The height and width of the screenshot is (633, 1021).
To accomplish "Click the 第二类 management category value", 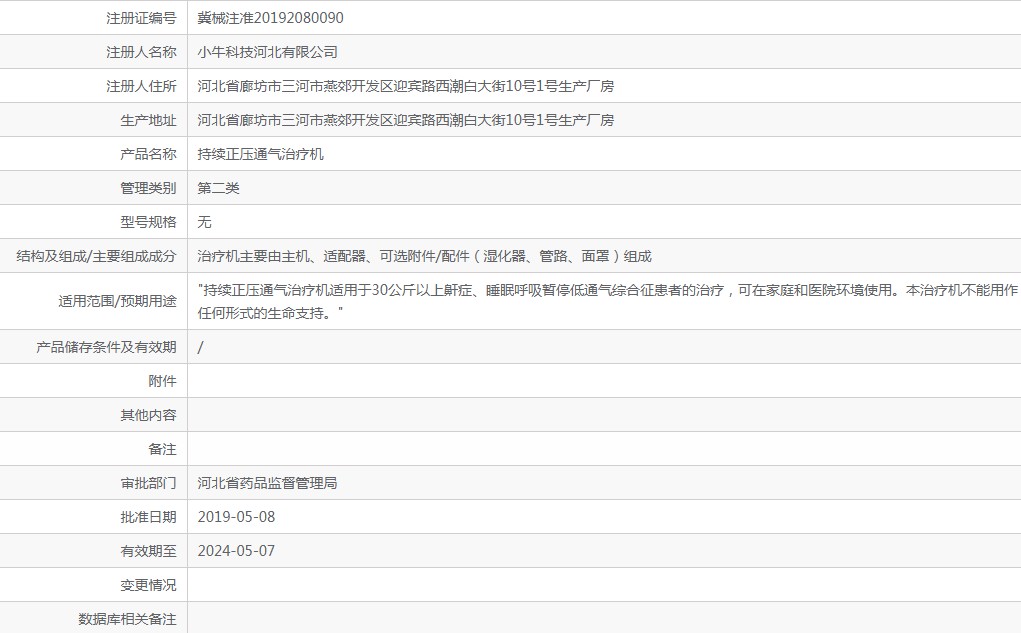I will click(x=218, y=188).
